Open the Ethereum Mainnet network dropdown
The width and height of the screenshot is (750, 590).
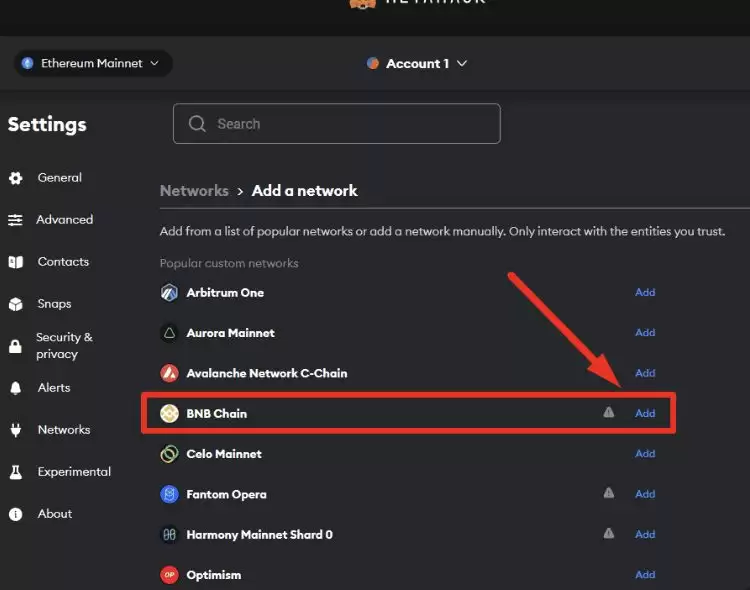coord(92,63)
